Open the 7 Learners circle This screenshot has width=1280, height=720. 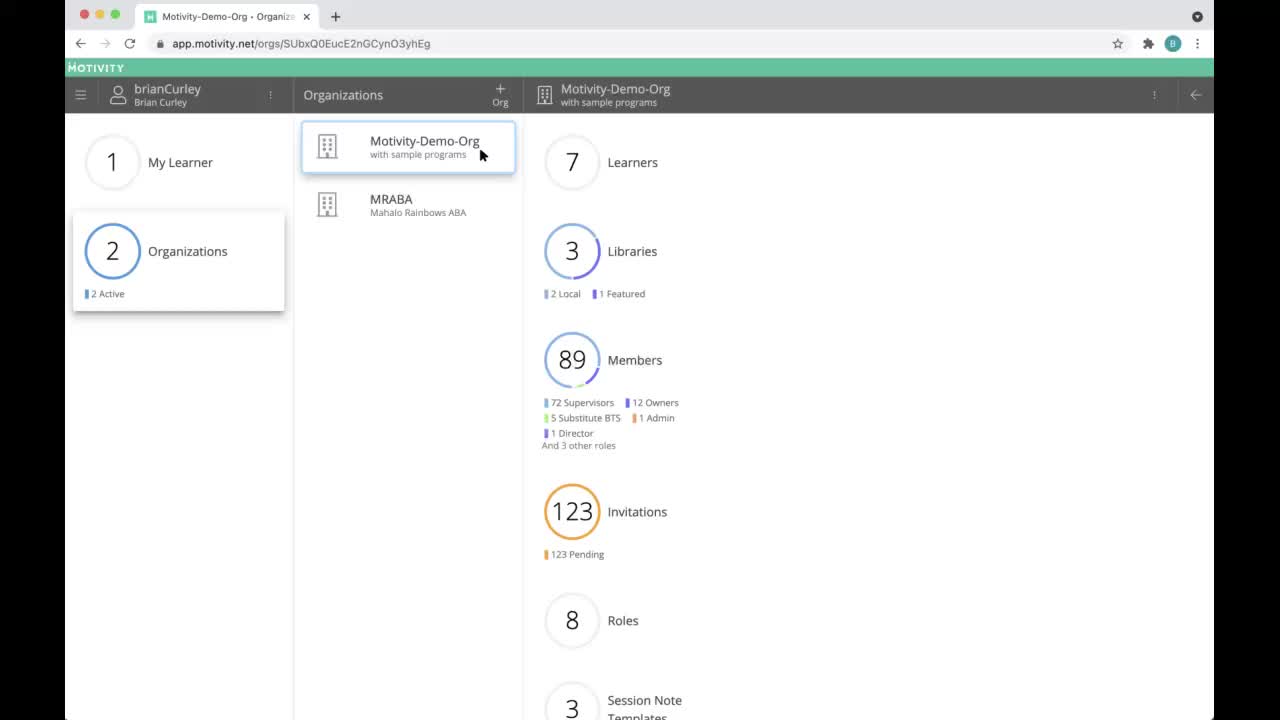[x=572, y=162]
